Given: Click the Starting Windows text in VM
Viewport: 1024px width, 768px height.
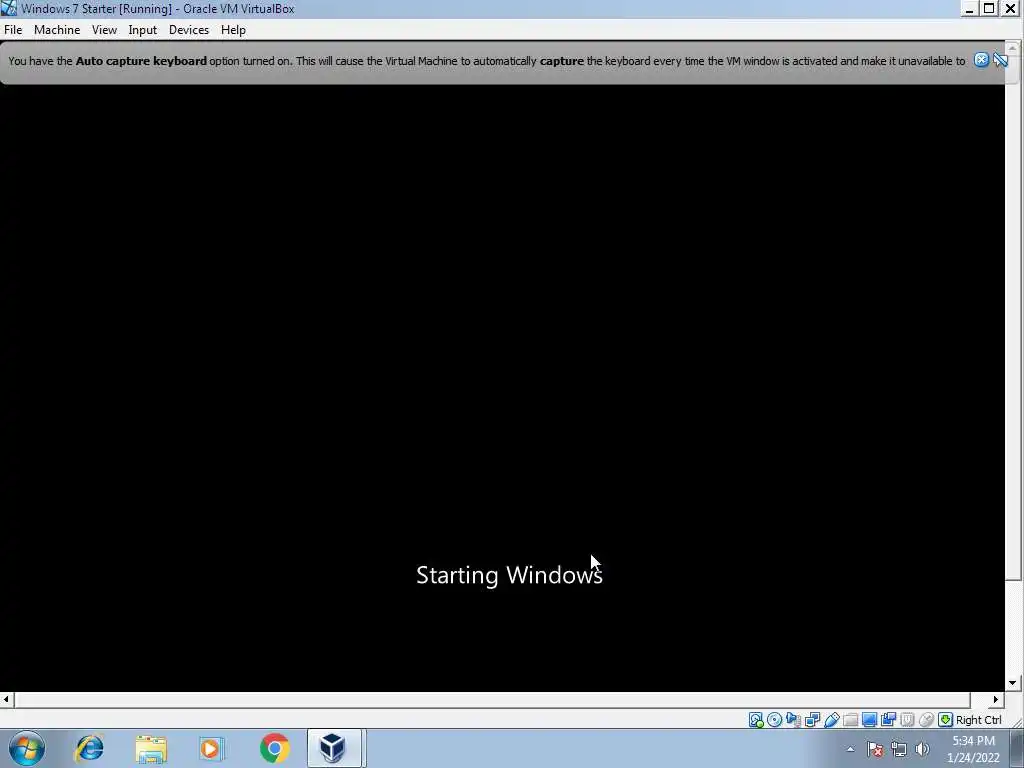Looking at the screenshot, I should 509,575.
